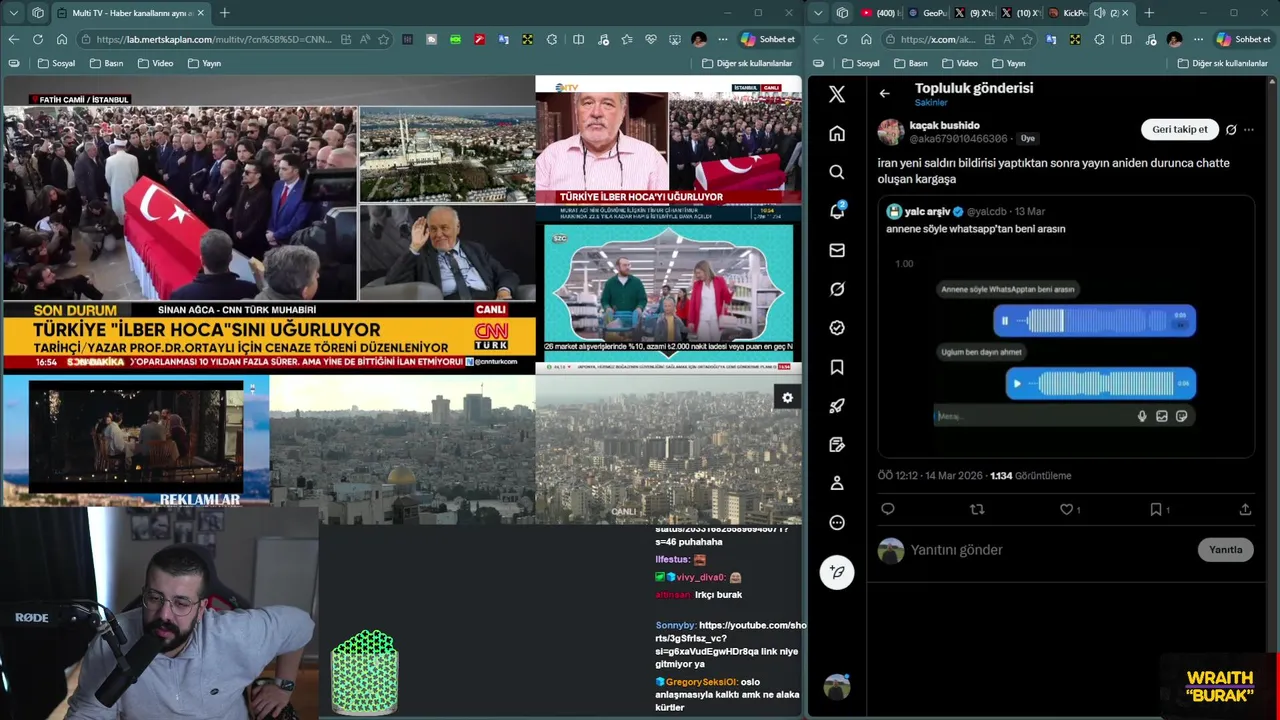Open browser menu dots in X window
Screen dimensions: 1280x720
[1197, 39]
